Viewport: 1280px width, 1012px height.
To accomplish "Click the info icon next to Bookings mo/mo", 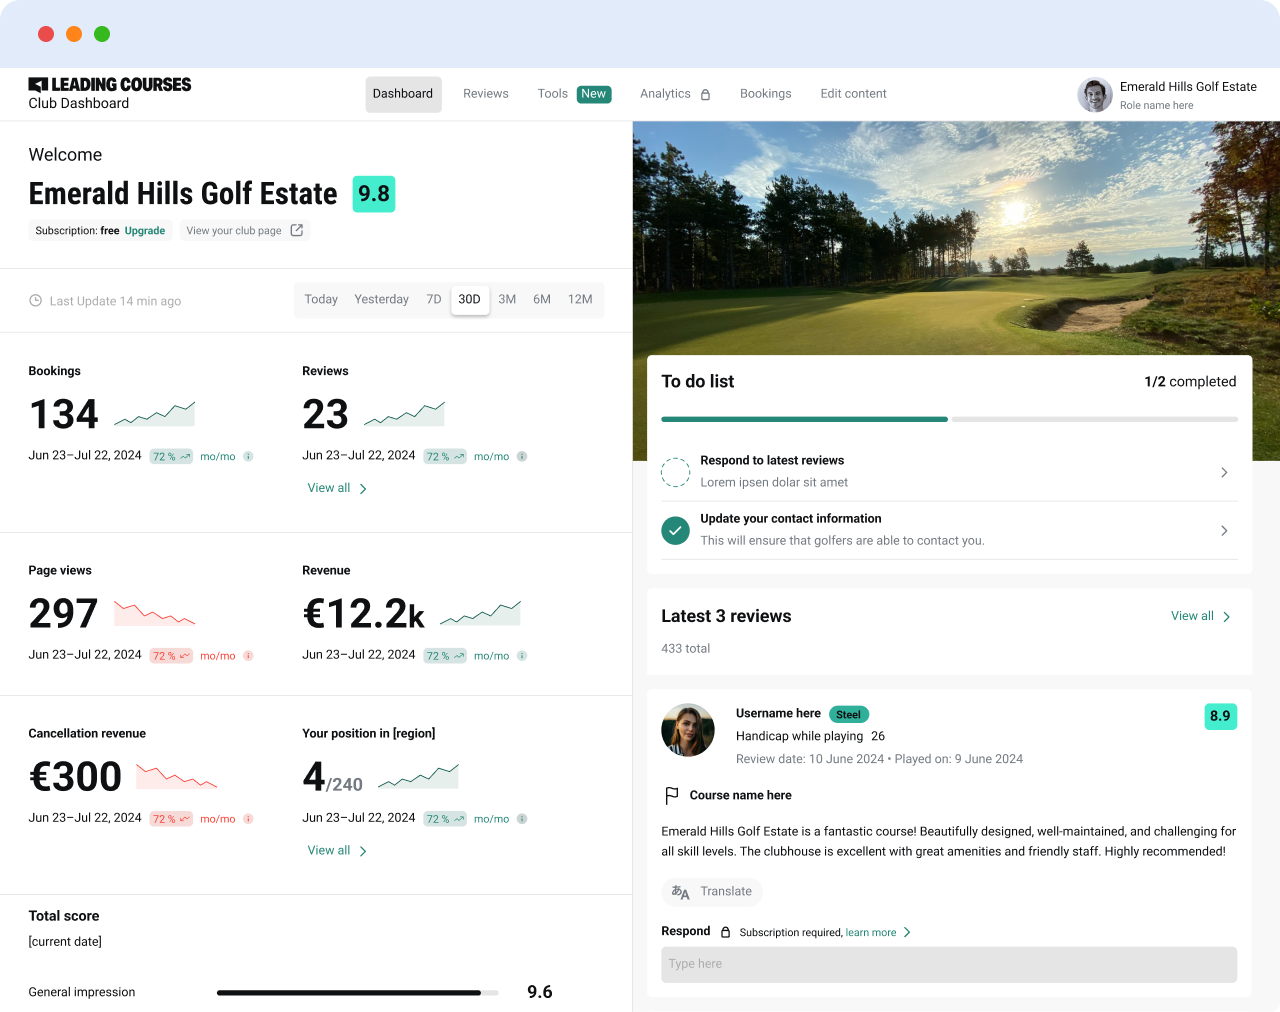I will click(248, 457).
